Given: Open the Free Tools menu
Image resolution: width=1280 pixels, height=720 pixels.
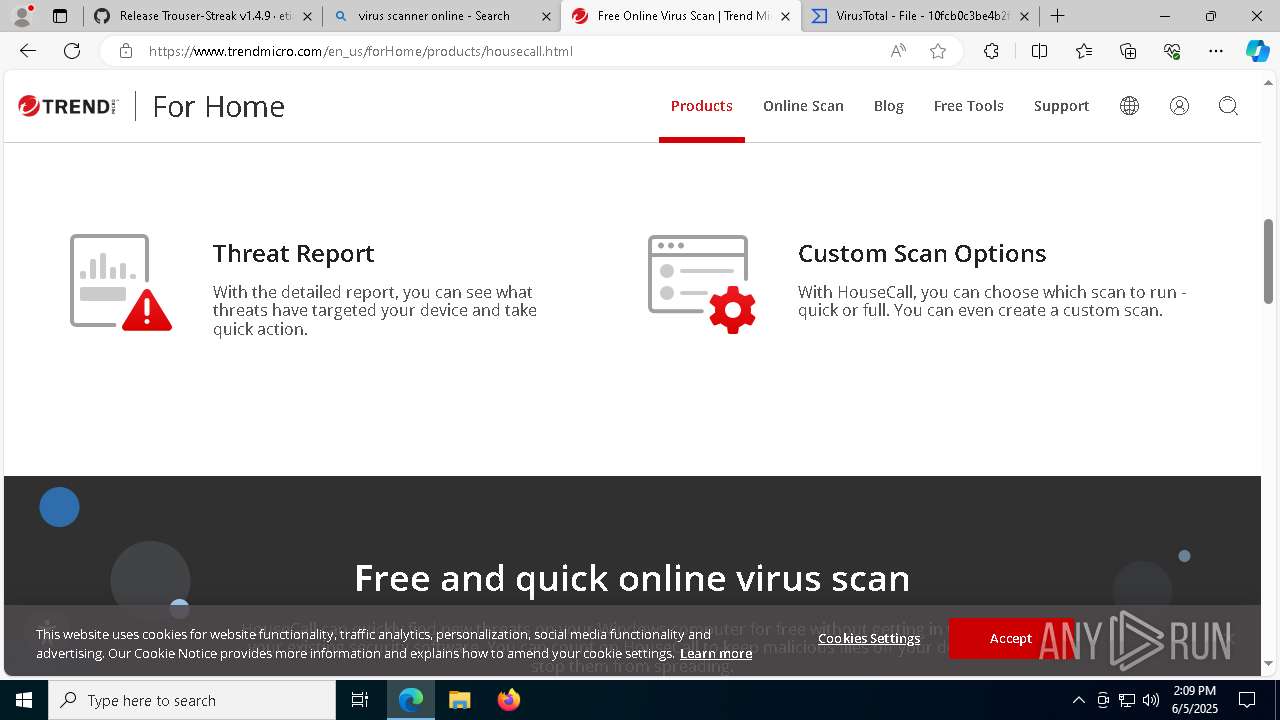Looking at the screenshot, I should tap(968, 106).
